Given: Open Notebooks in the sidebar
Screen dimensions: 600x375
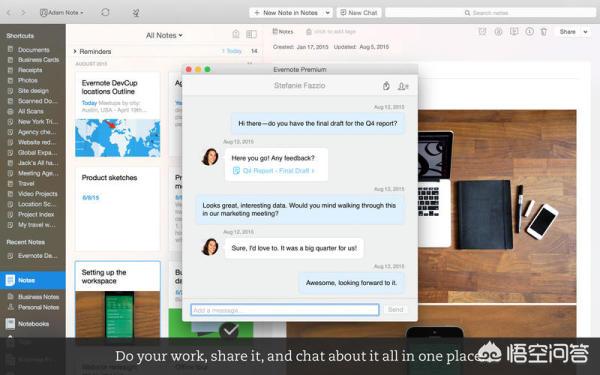Looking at the screenshot, I should [x=33, y=324].
